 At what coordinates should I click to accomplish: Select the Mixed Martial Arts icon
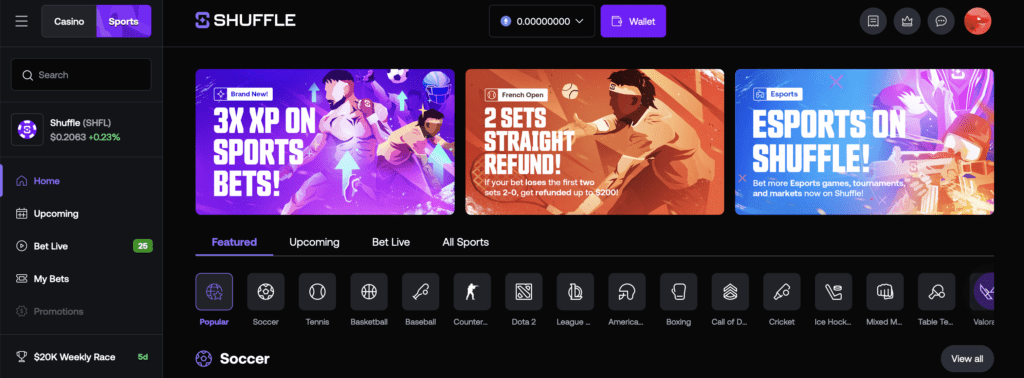tap(884, 292)
